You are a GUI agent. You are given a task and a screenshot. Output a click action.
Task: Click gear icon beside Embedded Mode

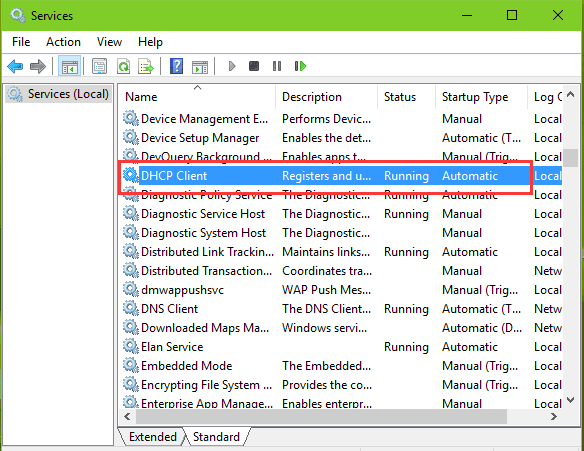131,366
